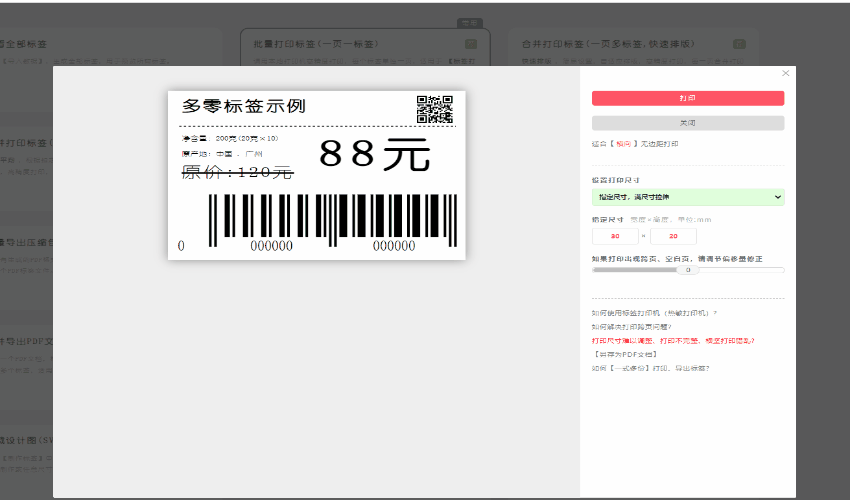Click the offset correction slider handle

688,270
